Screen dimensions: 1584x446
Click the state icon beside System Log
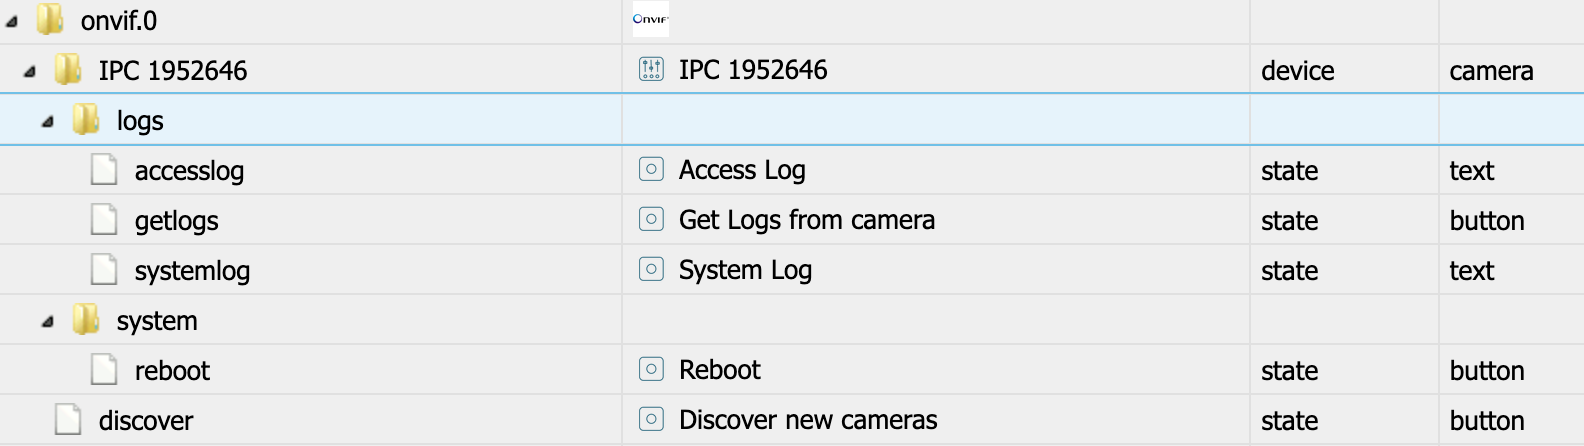651,270
